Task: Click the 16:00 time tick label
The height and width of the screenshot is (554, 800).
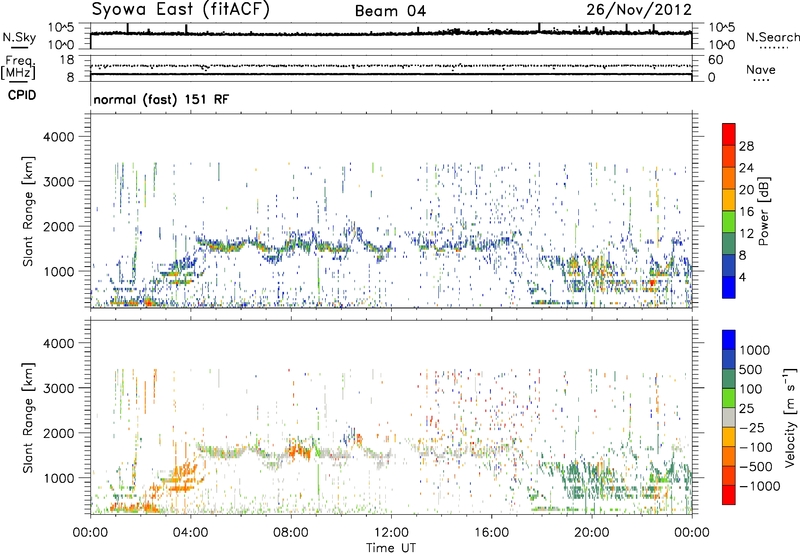Action: pos(491,533)
